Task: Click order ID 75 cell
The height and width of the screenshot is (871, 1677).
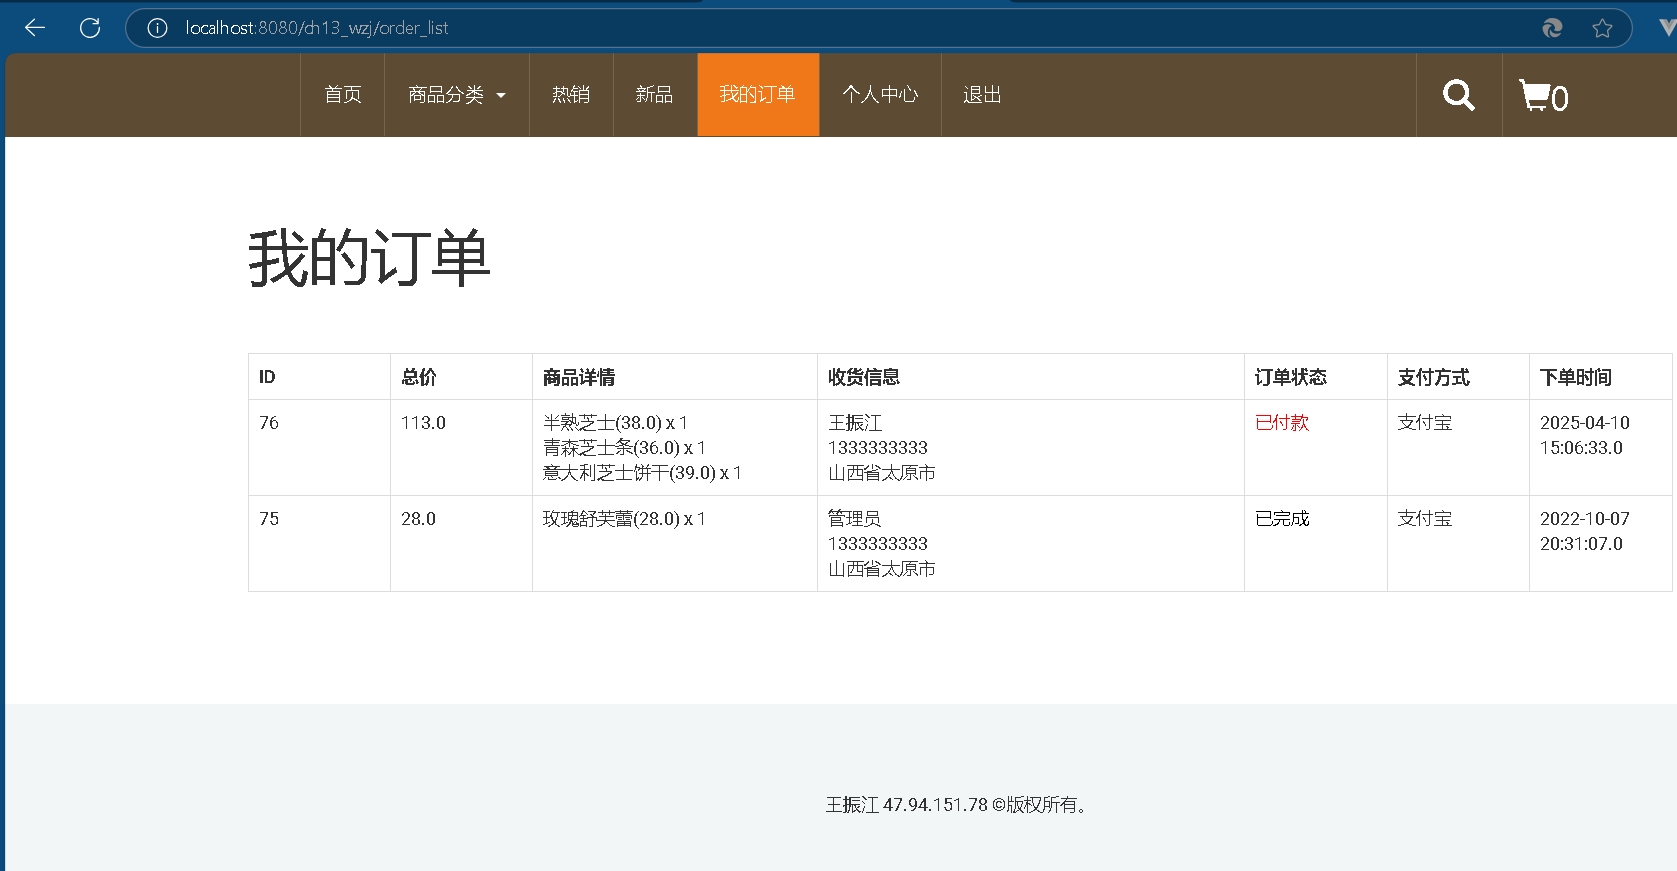Action: [269, 519]
